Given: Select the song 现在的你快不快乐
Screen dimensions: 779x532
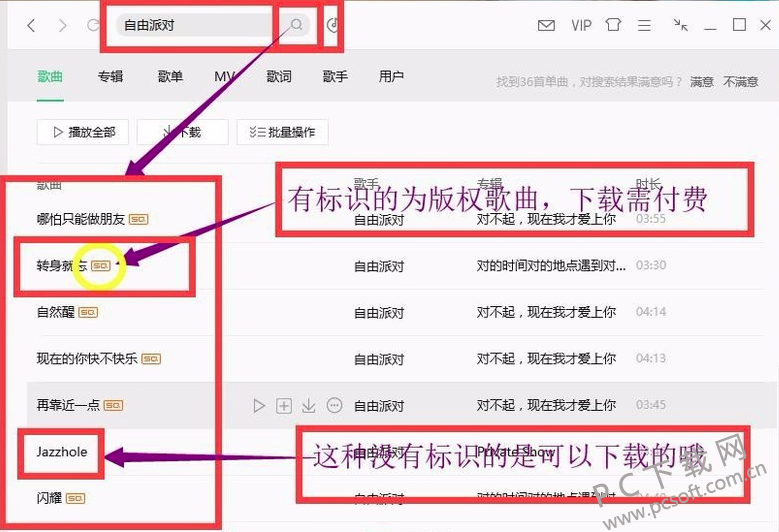Looking at the screenshot, I should coord(87,359).
